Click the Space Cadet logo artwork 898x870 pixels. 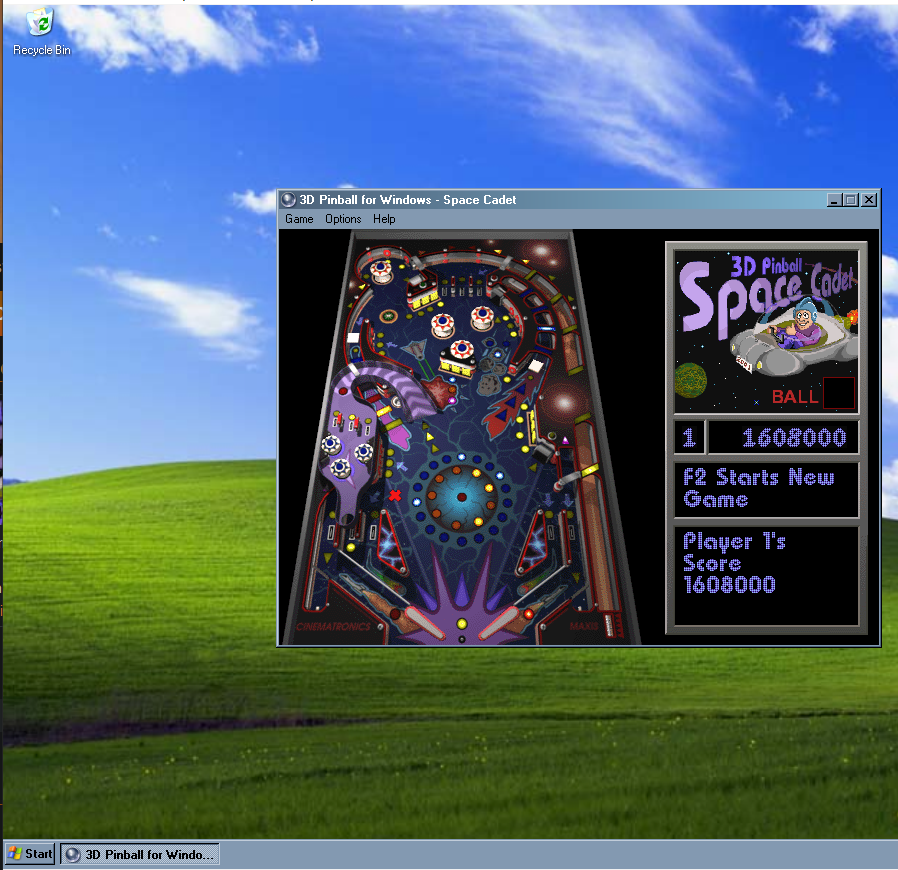(x=766, y=322)
